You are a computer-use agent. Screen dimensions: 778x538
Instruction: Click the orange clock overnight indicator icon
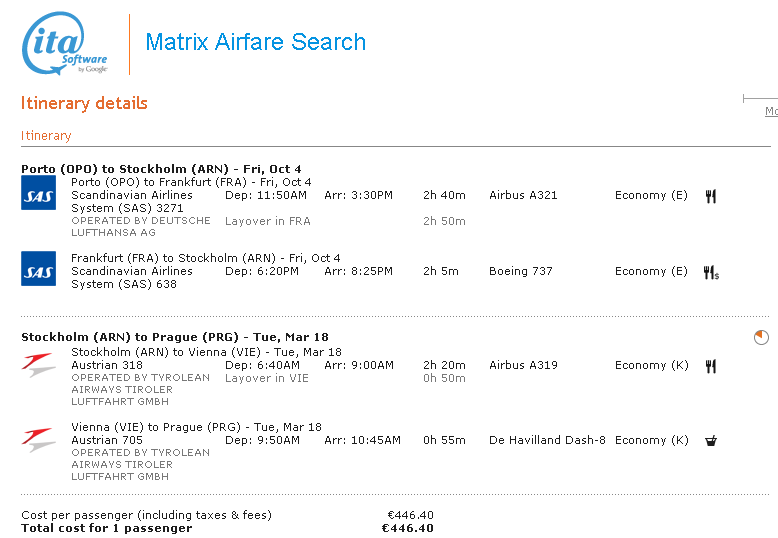(x=762, y=338)
